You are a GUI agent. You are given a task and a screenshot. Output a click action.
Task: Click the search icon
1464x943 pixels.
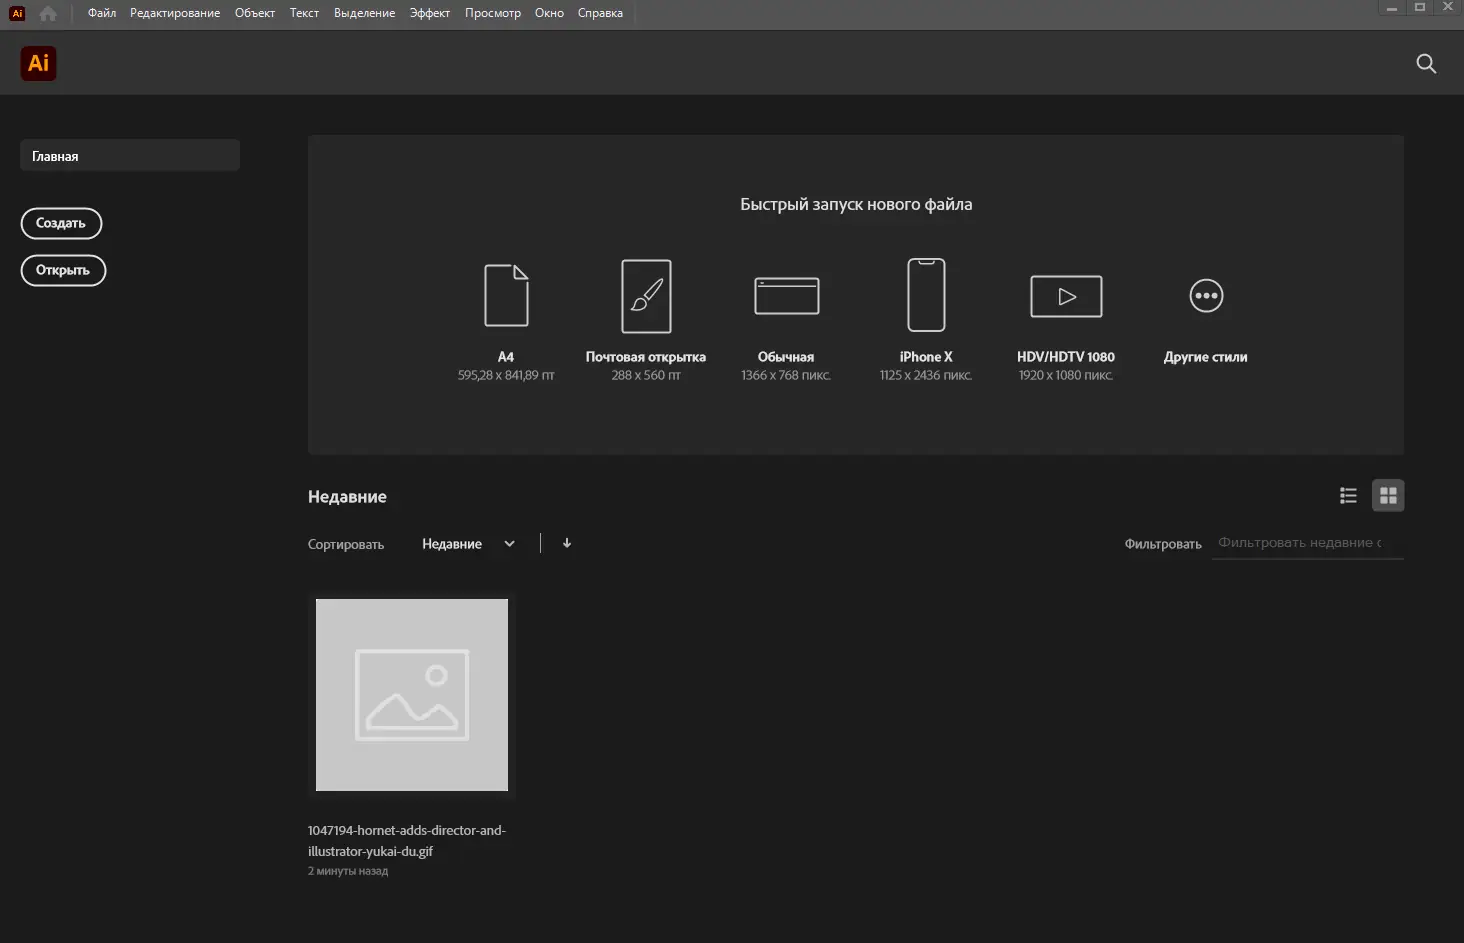tap(1426, 63)
